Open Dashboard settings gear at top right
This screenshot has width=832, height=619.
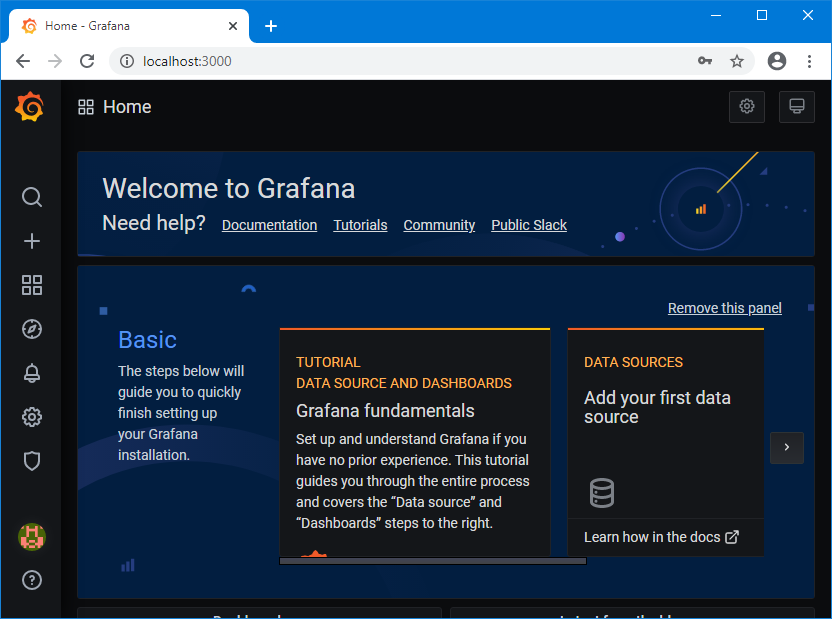coord(747,107)
